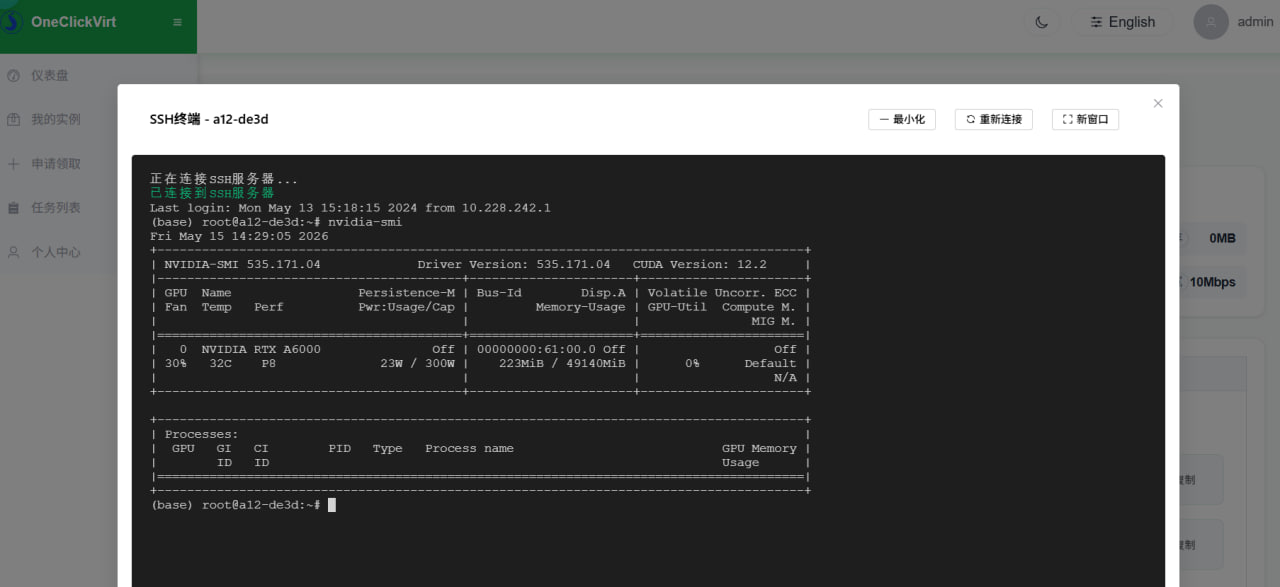1280x587 pixels.
Task: Focus the terminal command prompt cursor
Action: [332, 505]
